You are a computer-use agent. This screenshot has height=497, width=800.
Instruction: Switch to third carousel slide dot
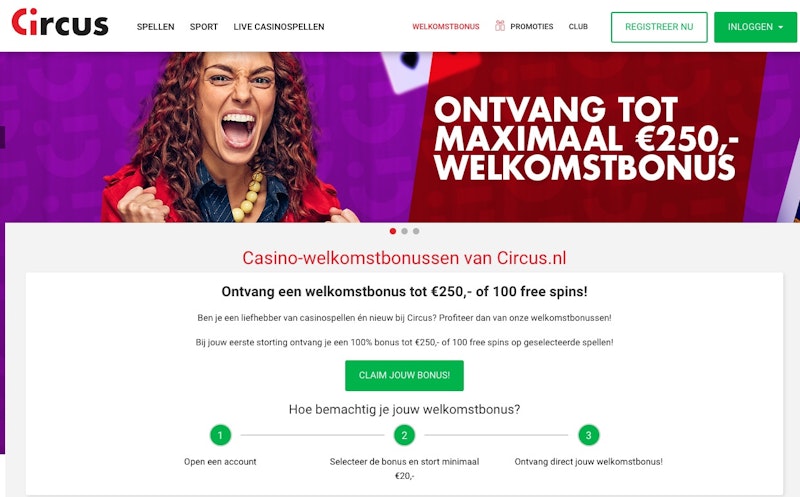416,231
